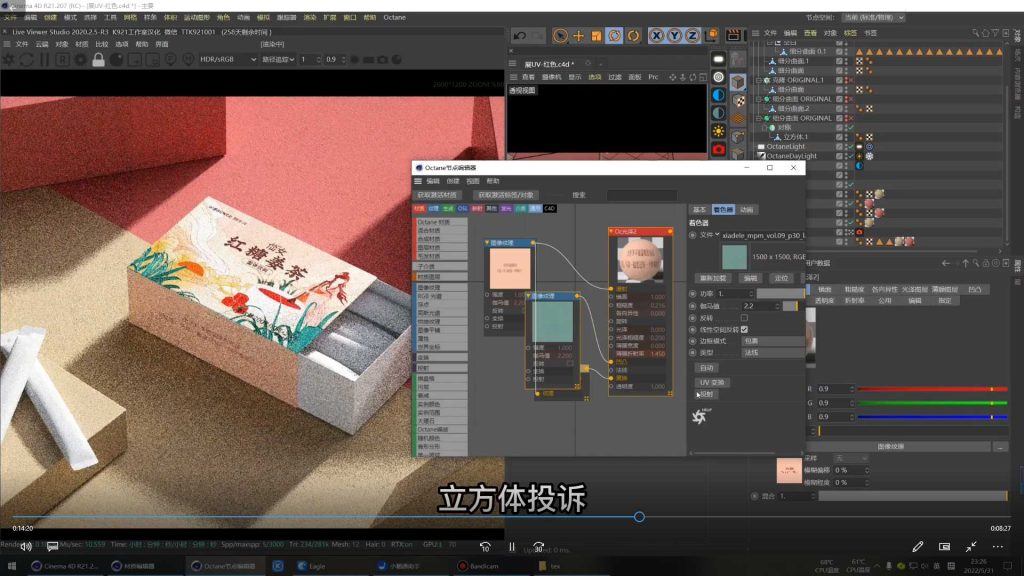Click the Y axis lock icon
The width and height of the screenshot is (1024, 576).
point(674,33)
